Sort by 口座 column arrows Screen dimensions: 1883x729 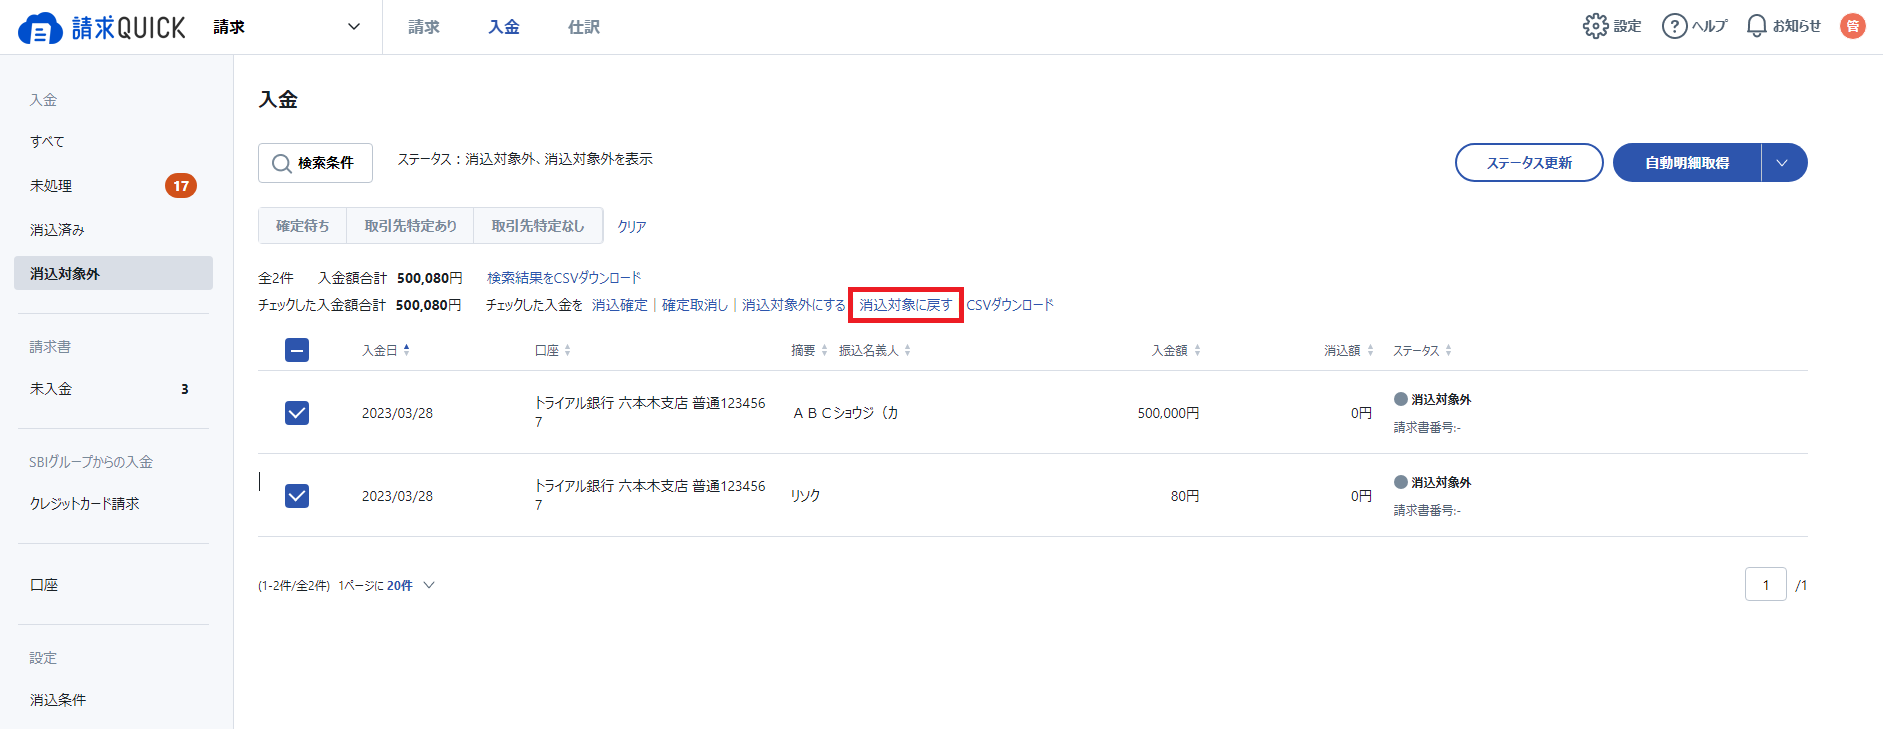[568, 350]
